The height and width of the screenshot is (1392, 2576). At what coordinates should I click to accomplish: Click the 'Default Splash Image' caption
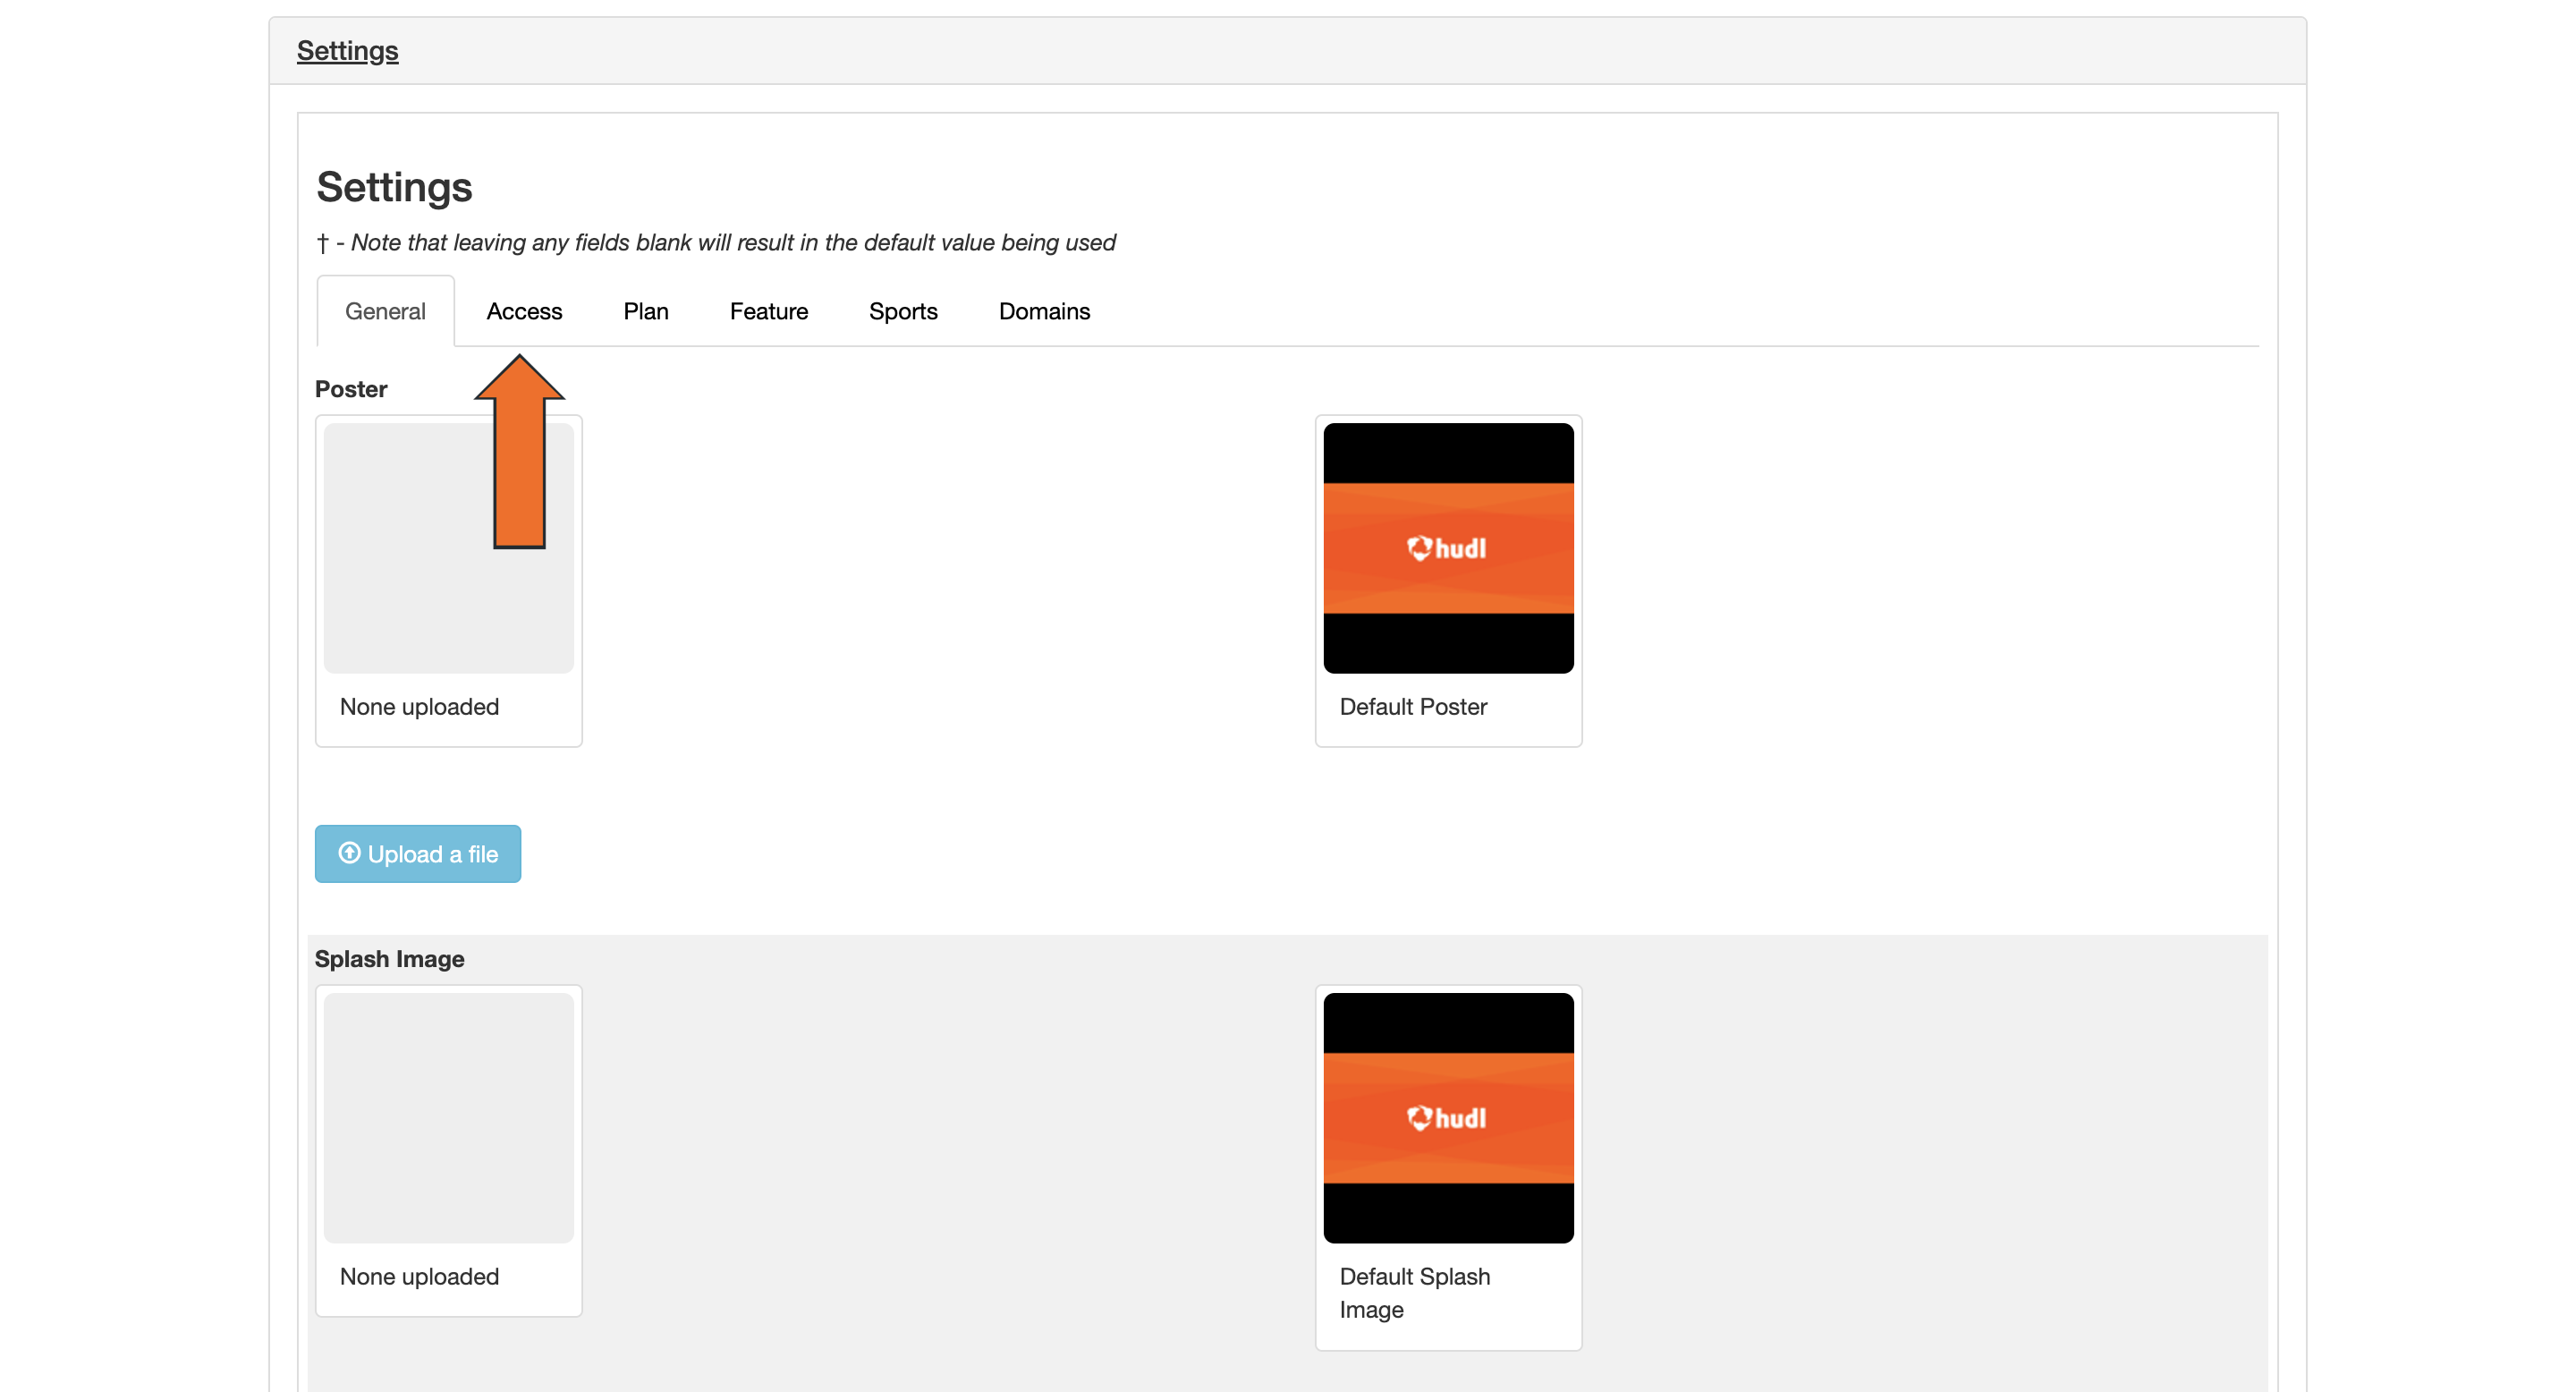[x=1414, y=1293]
